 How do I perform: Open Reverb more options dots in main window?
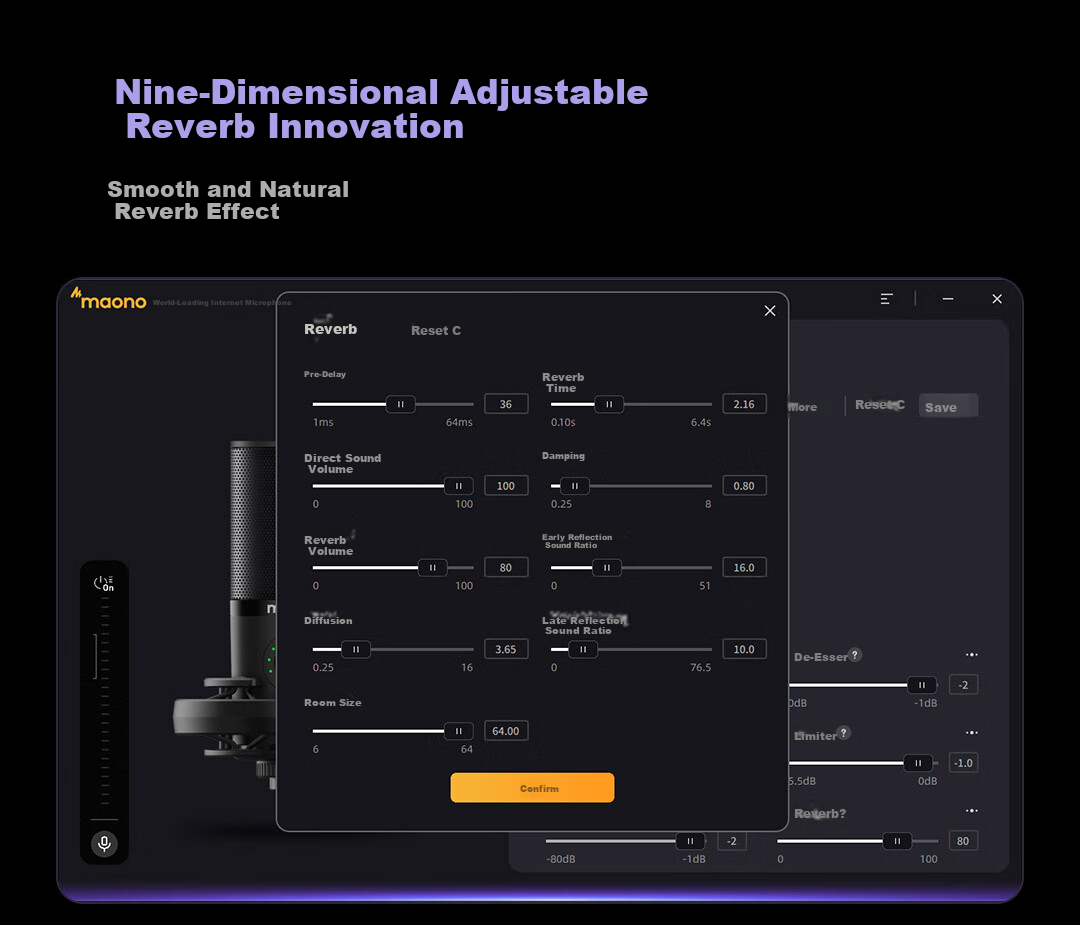click(x=971, y=811)
